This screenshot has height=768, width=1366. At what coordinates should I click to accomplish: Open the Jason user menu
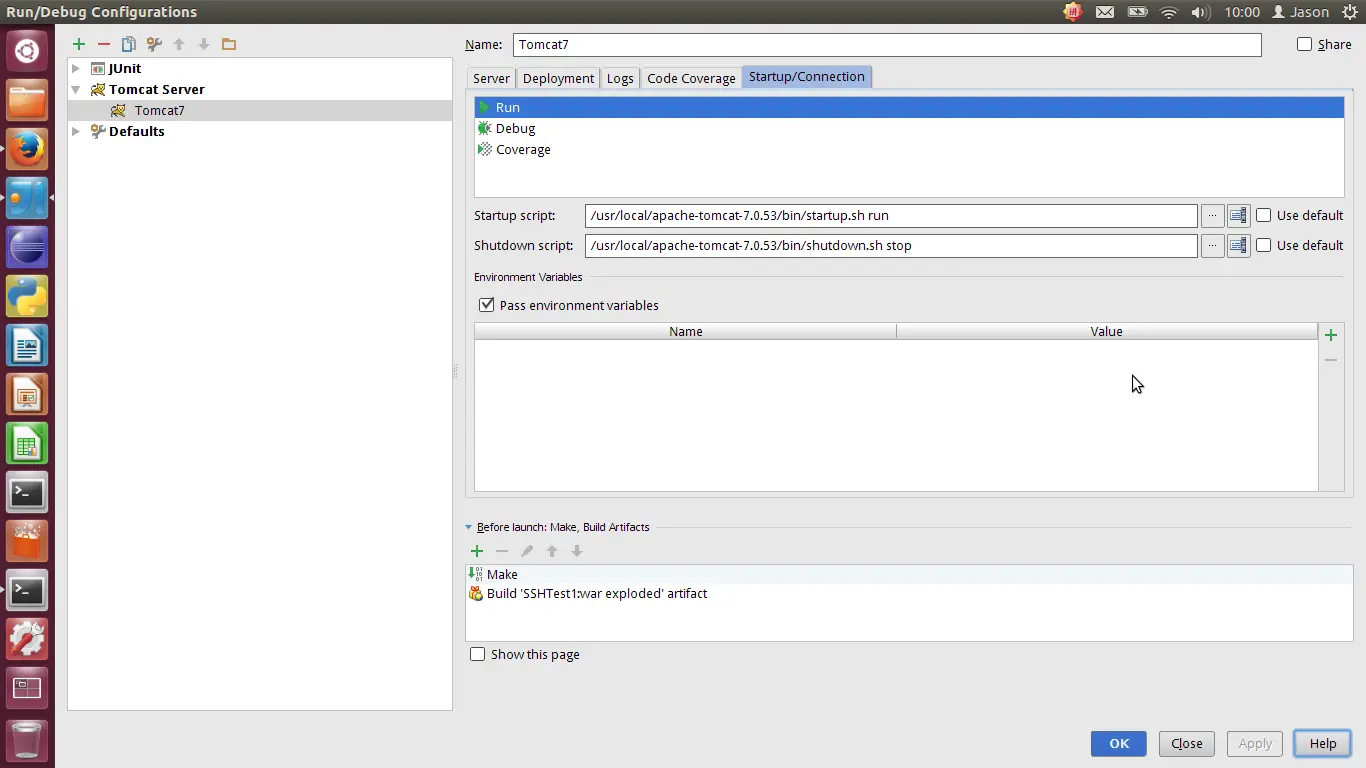1300,12
